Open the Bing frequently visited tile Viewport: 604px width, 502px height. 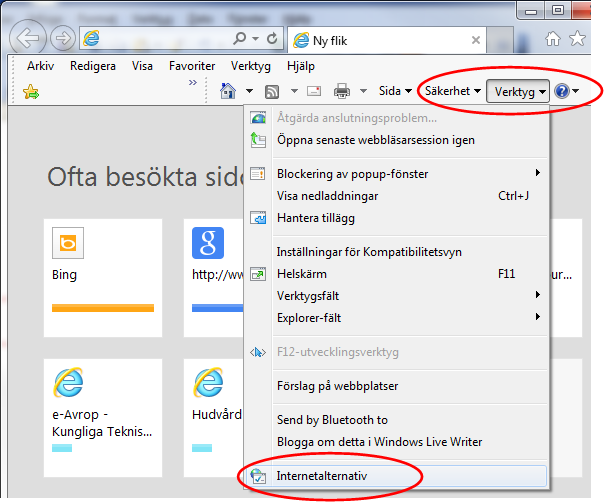click(101, 266)
